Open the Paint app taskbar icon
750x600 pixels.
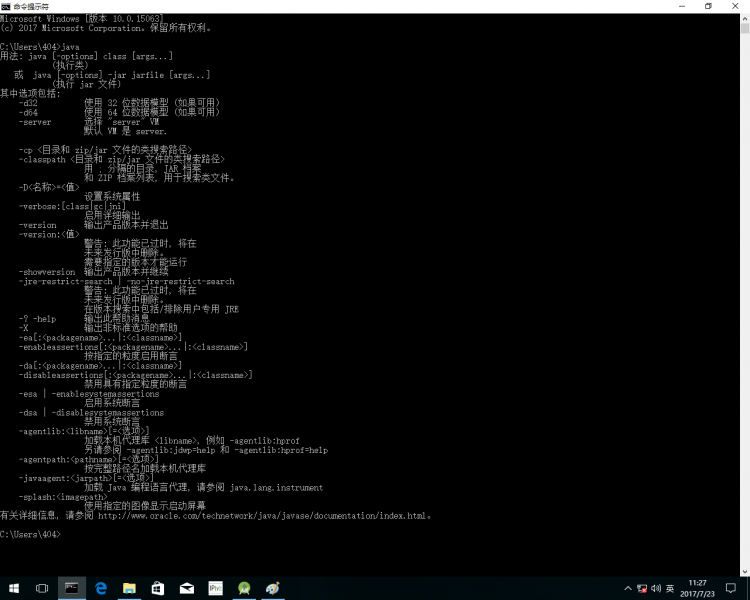pyautogui.click(x=273, y=588)
